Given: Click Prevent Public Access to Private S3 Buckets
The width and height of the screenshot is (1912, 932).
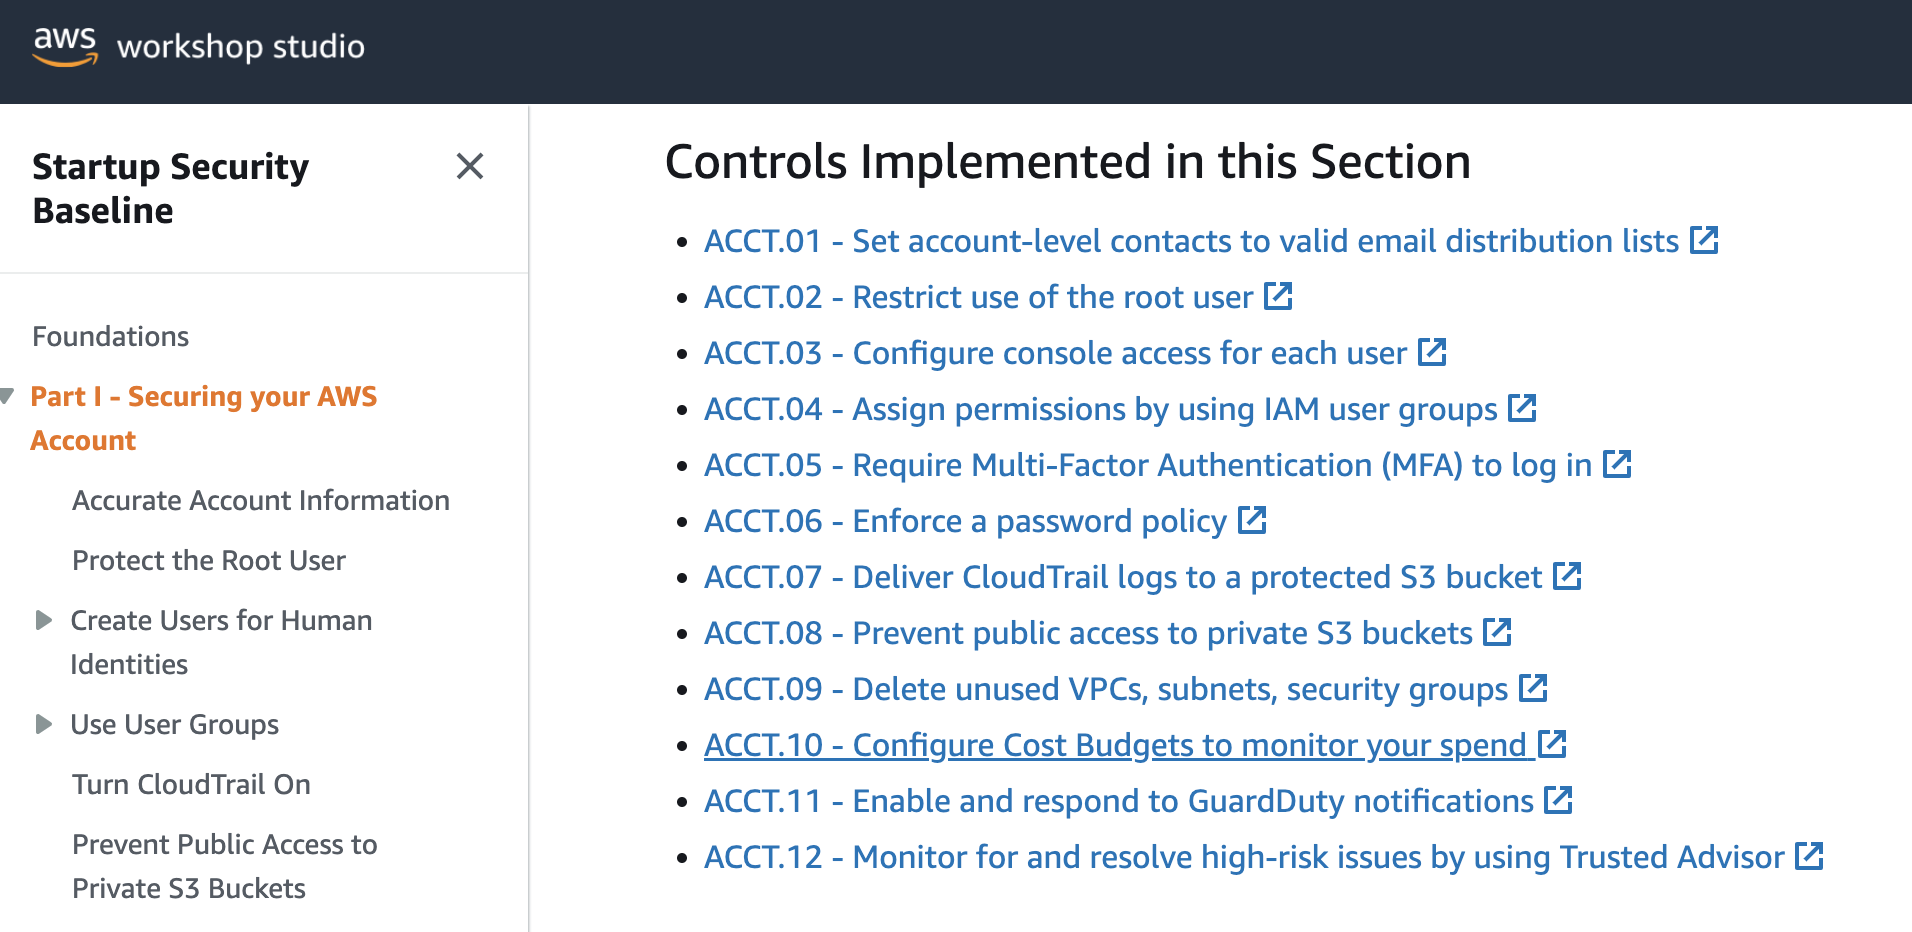Looking at the screenshot, I should pyautogui.click(x=224, y=866).
